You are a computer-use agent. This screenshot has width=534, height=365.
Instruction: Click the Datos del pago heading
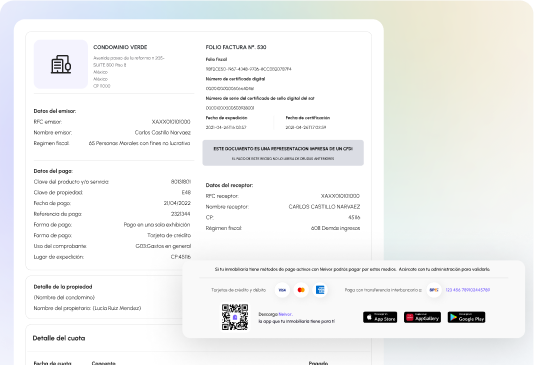tap(53, 171)
